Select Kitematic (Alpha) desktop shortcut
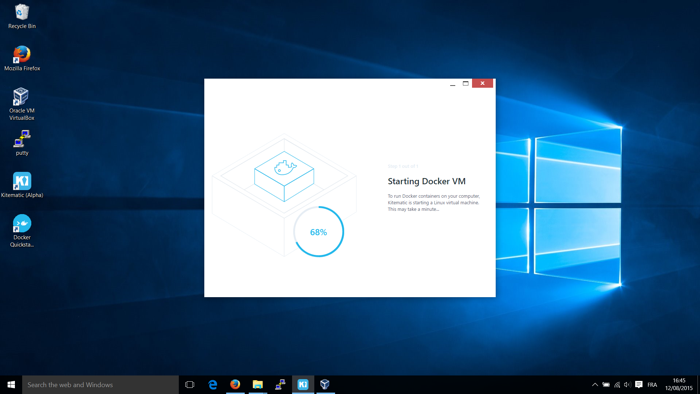The image size is (700, 394). [22, 185]
